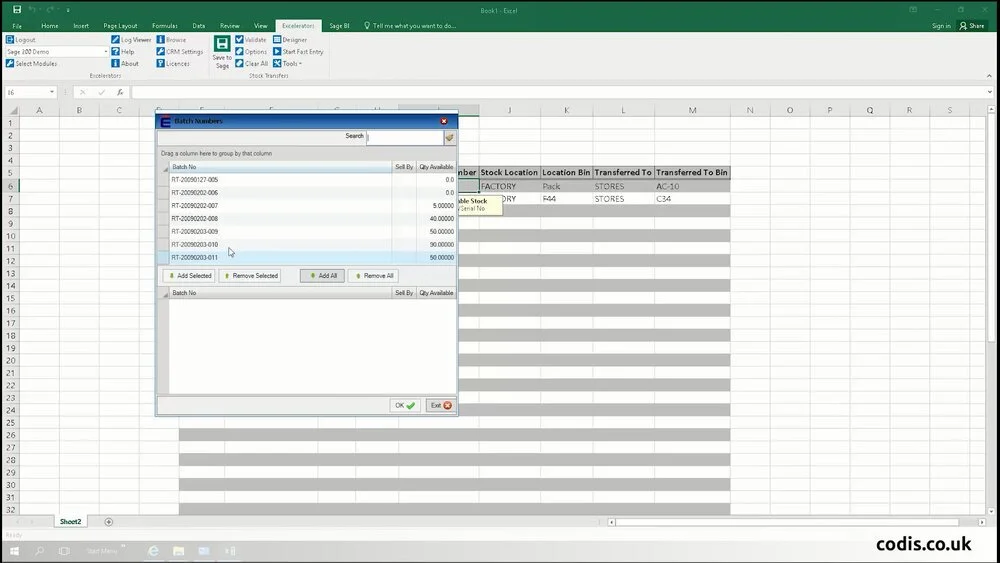The height and width of the screenshot is (563, 1000).
Task: Click the Add Selected button
Action: click(189, 276)
